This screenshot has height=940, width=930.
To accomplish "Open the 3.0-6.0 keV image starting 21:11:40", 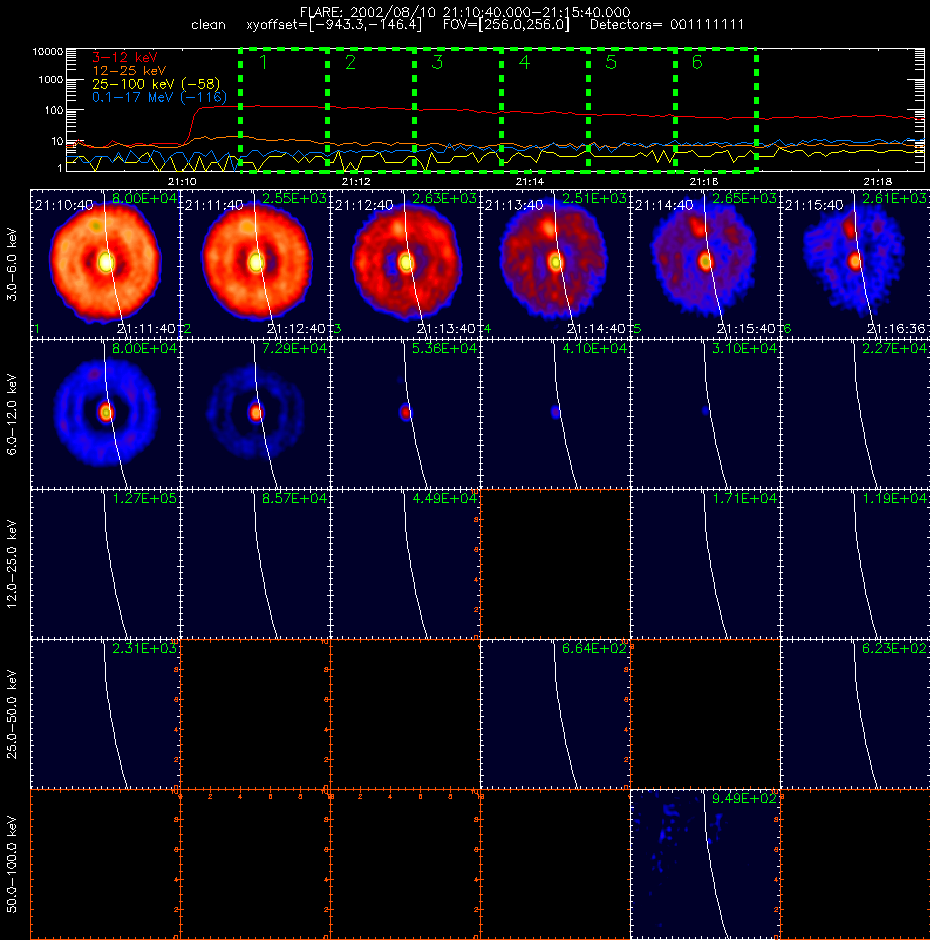I will [x=255, y=264].
